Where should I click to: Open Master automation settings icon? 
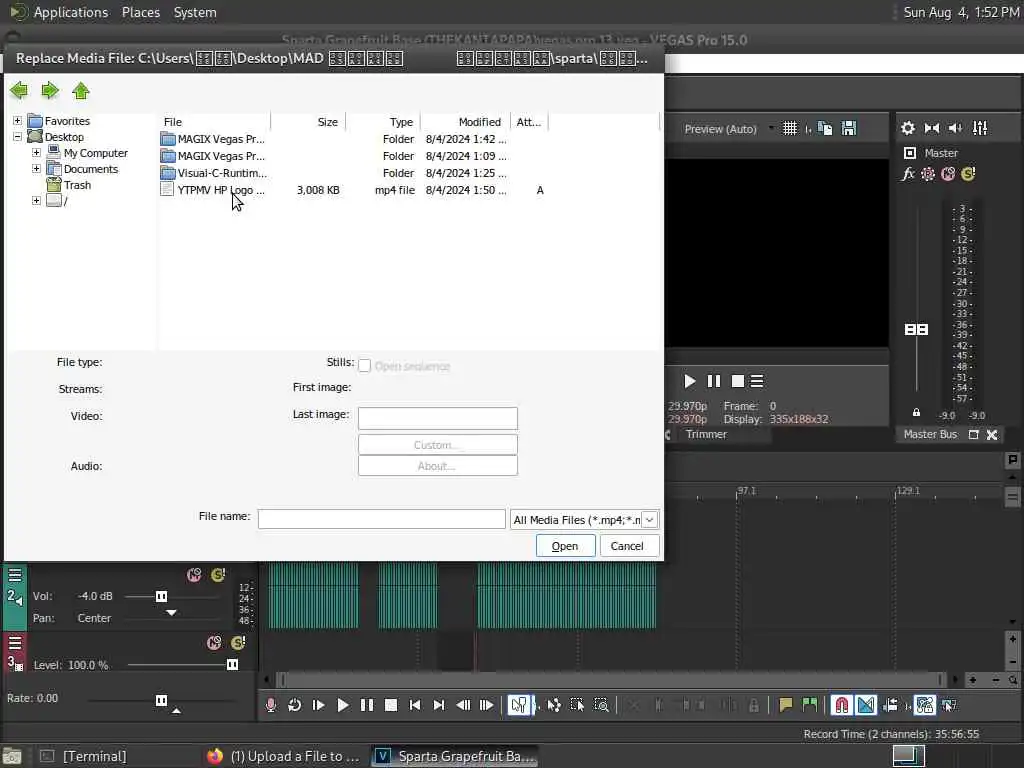tap(928, 174)
